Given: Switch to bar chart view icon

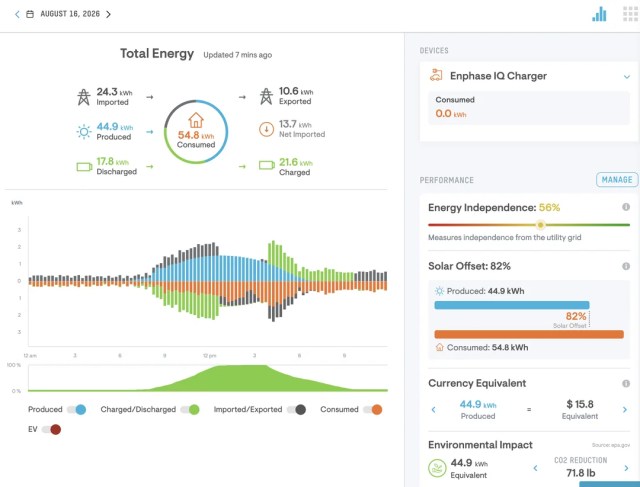Looking at the screenshot, I should click(x=599, y=14).
